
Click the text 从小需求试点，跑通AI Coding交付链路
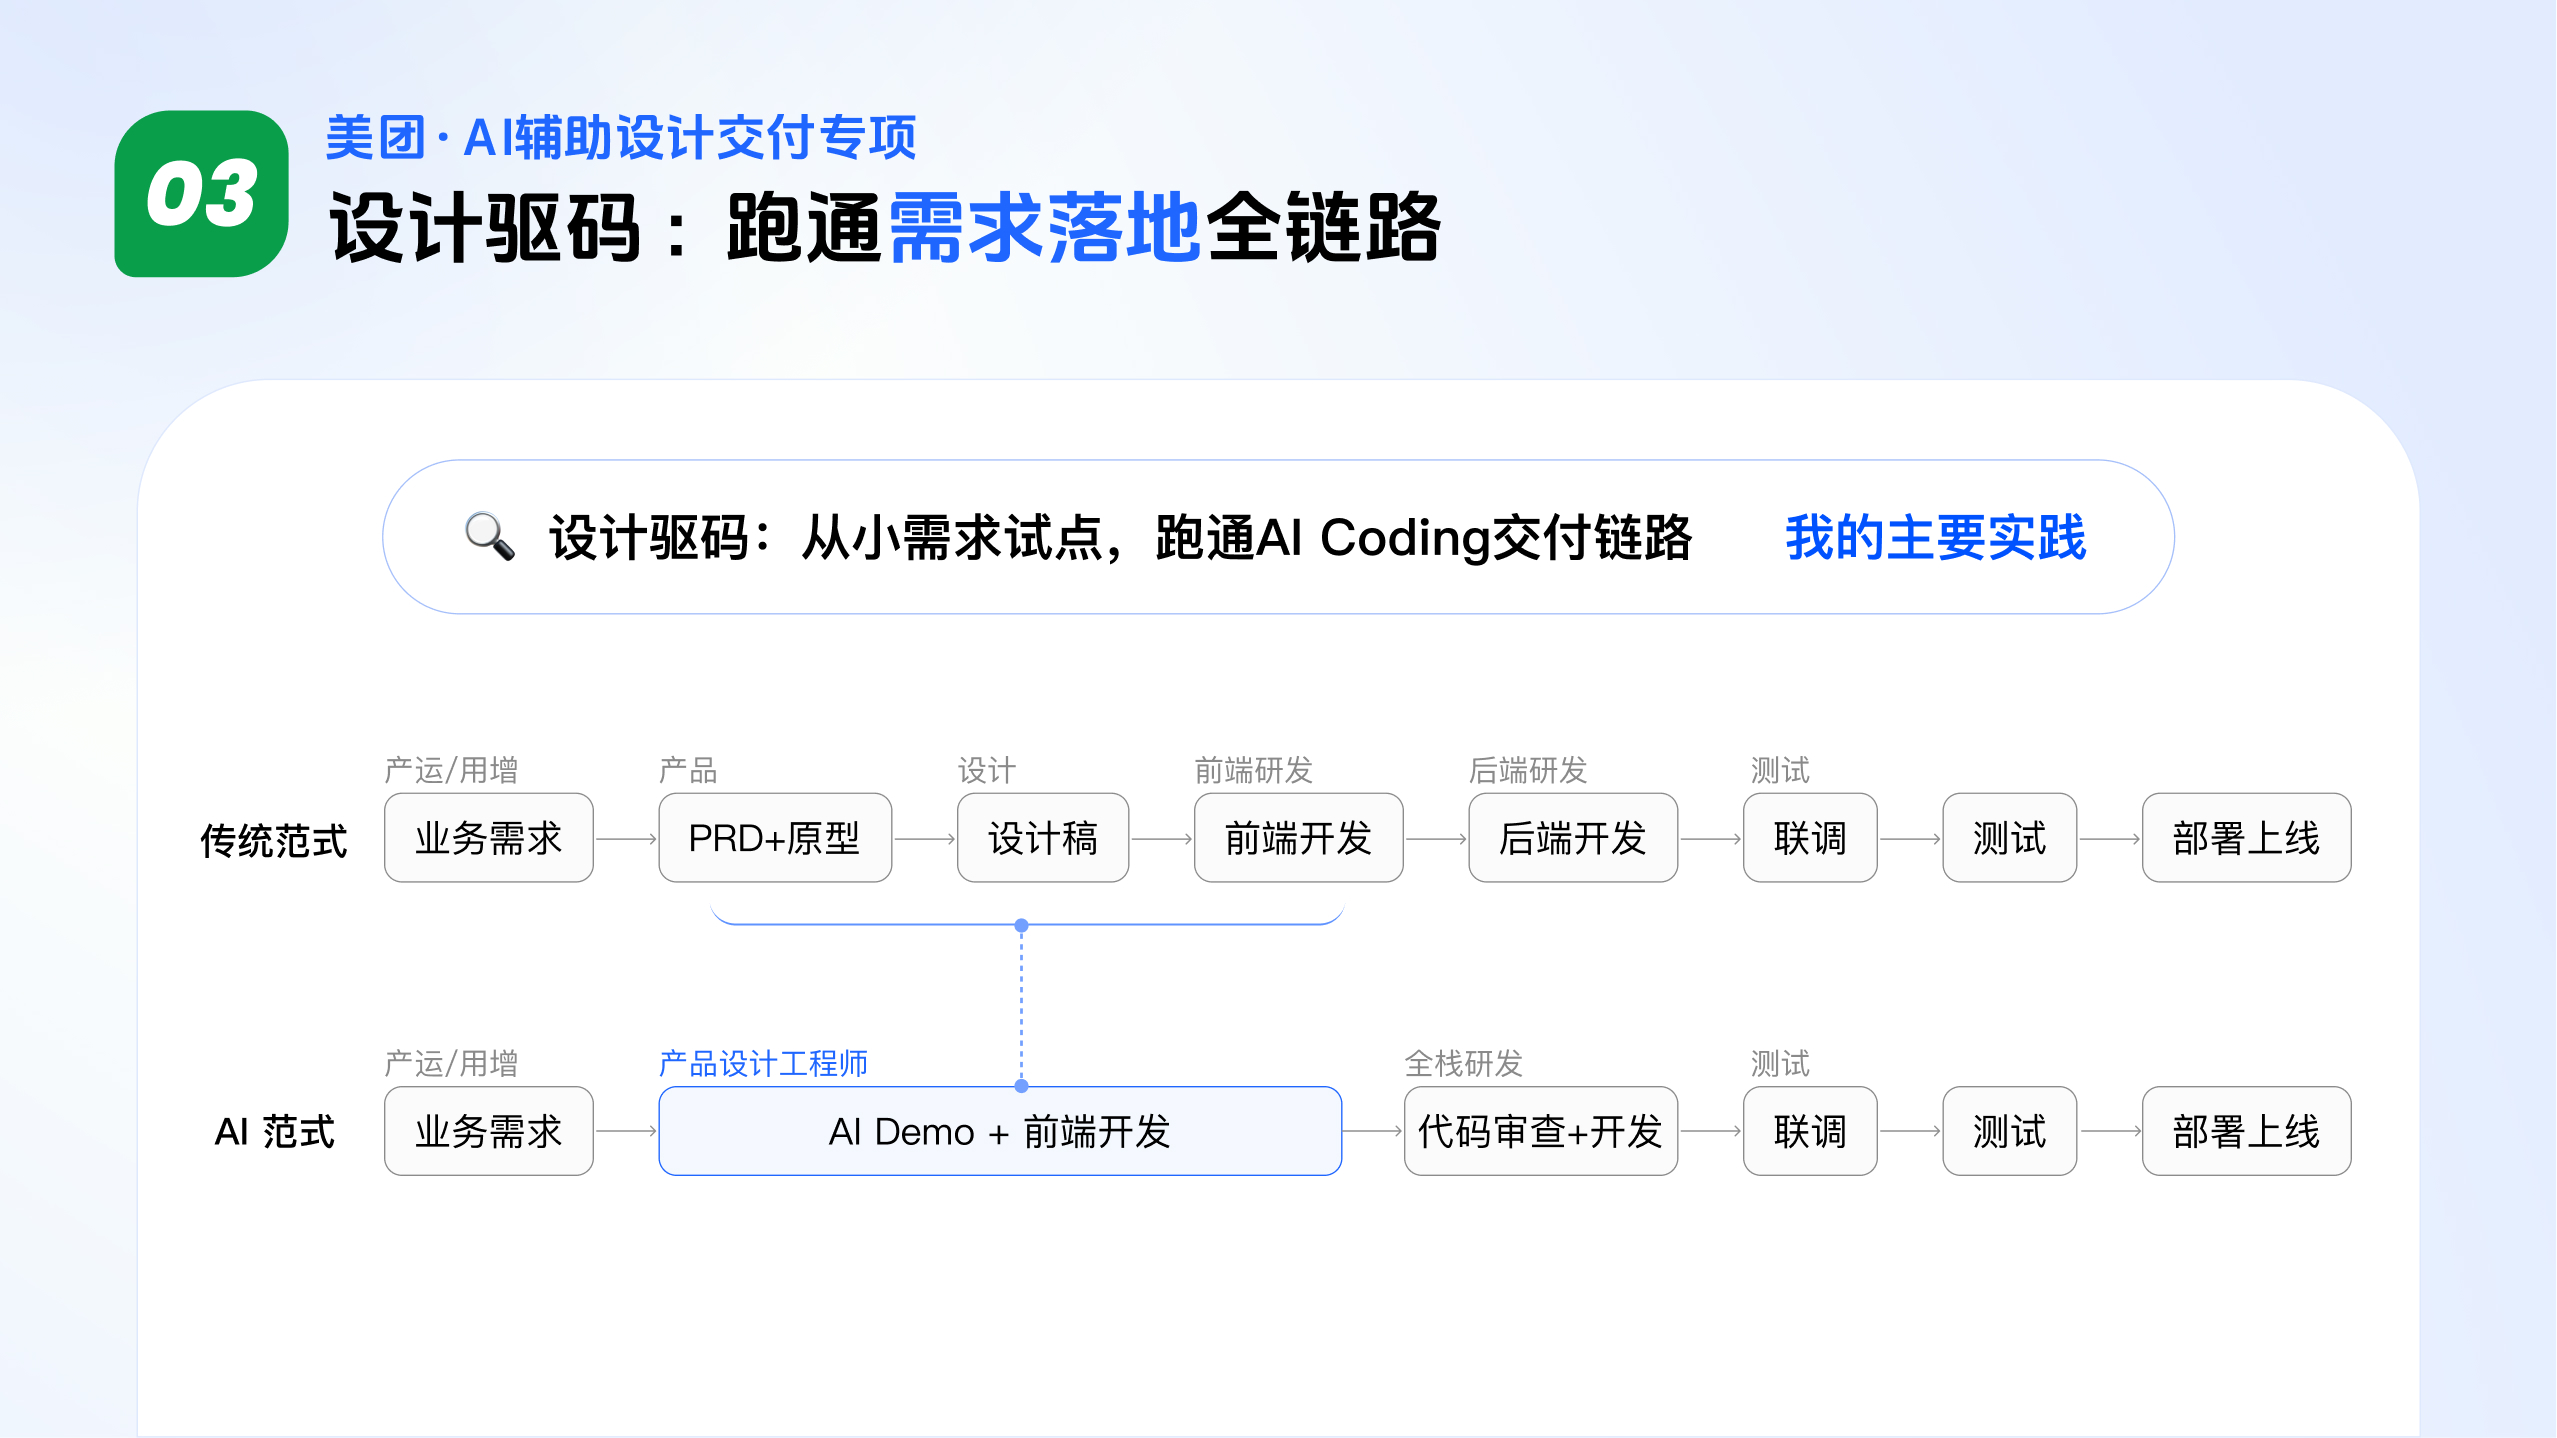(1246, 537)
